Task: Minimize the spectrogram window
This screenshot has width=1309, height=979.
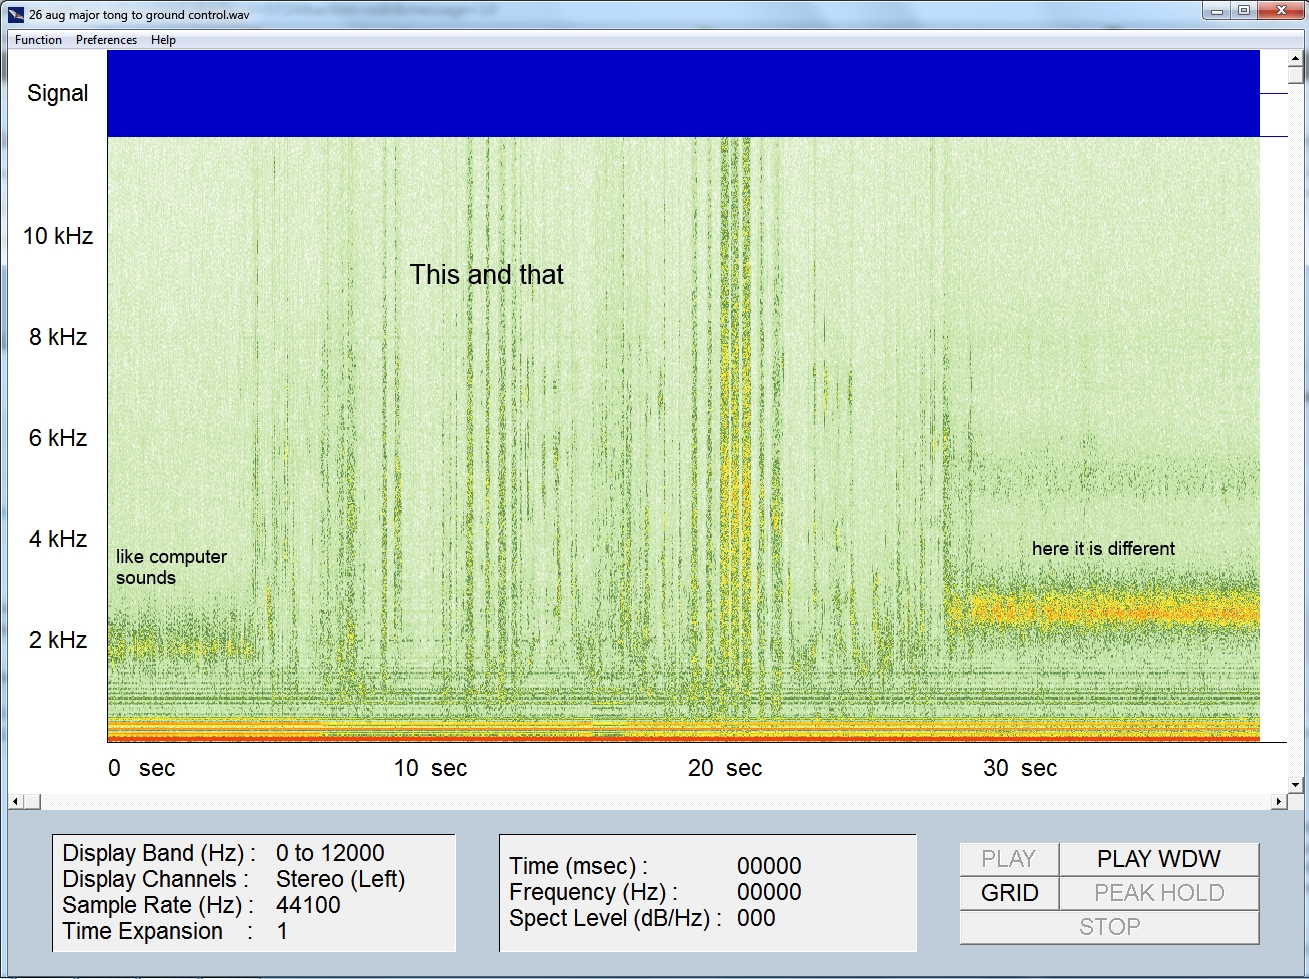Action: [x=1216, y=11]
